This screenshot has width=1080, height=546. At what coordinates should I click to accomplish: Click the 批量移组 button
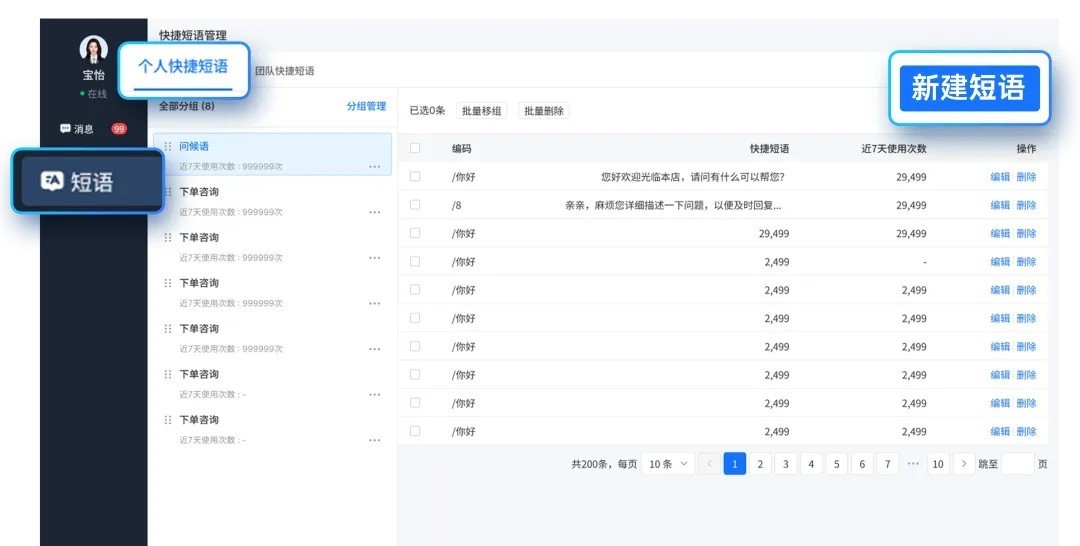coord(481,111)
